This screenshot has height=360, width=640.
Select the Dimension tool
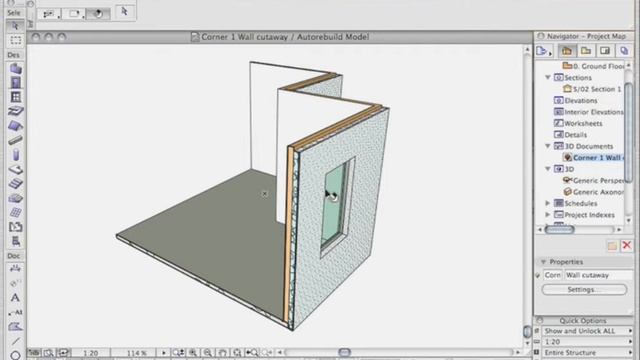click(x=16, y=269)
